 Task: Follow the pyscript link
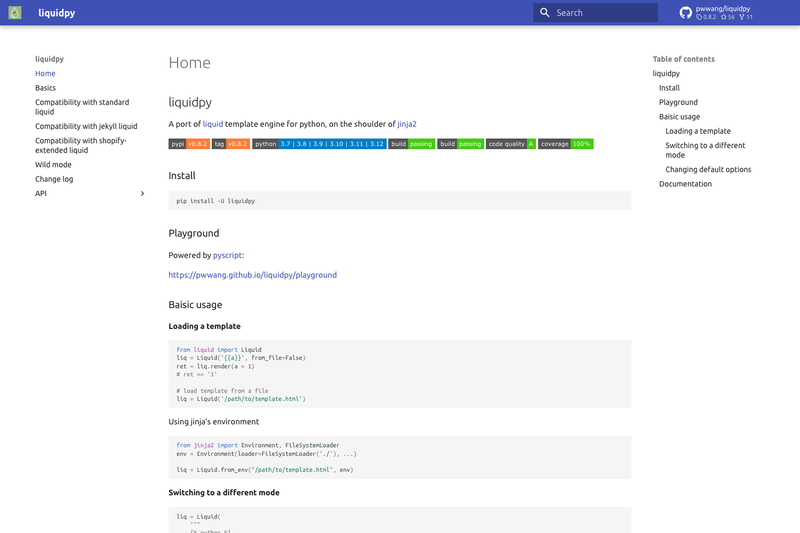(227, 255)
